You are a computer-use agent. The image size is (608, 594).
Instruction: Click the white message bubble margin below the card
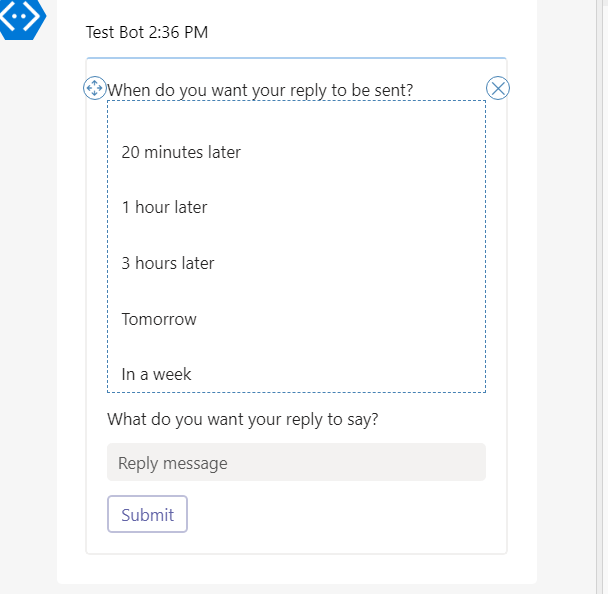click(296, 568)
